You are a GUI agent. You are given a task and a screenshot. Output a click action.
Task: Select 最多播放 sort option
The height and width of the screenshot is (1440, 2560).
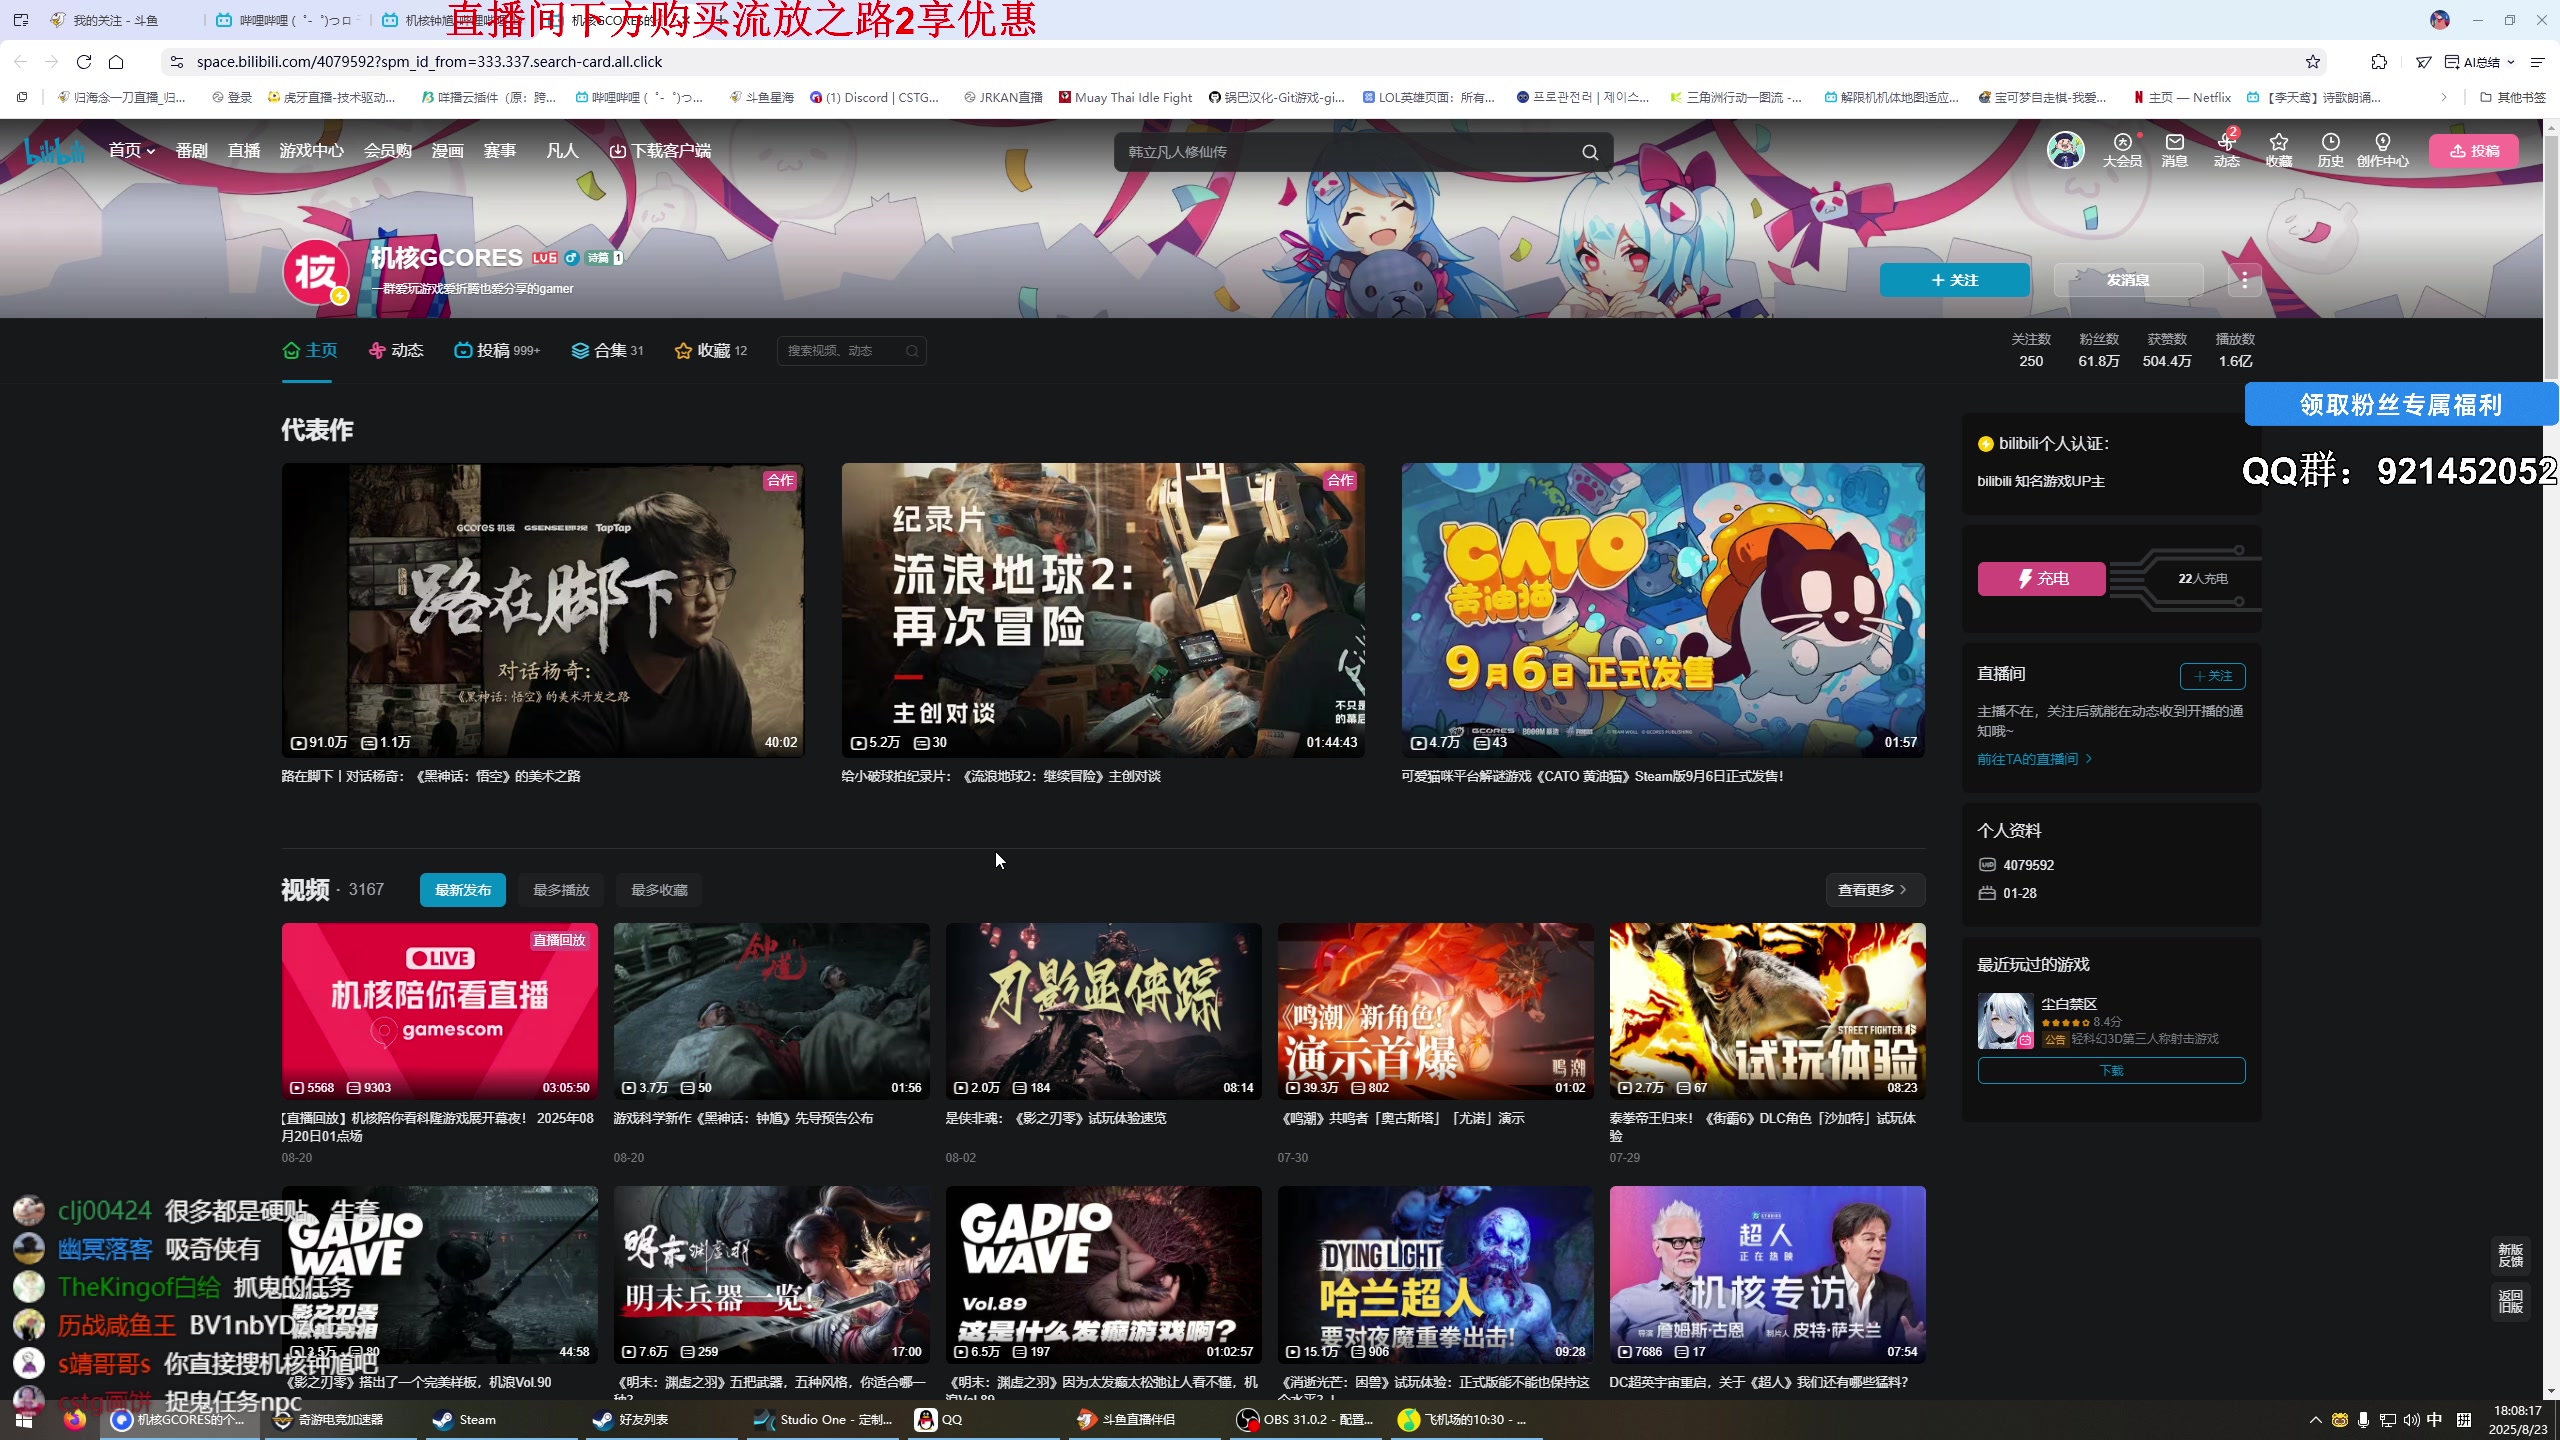point(561,890)
